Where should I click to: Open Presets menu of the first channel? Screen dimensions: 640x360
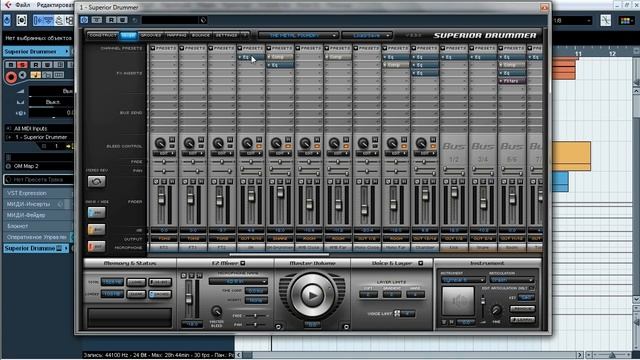(x=163, y=48)
